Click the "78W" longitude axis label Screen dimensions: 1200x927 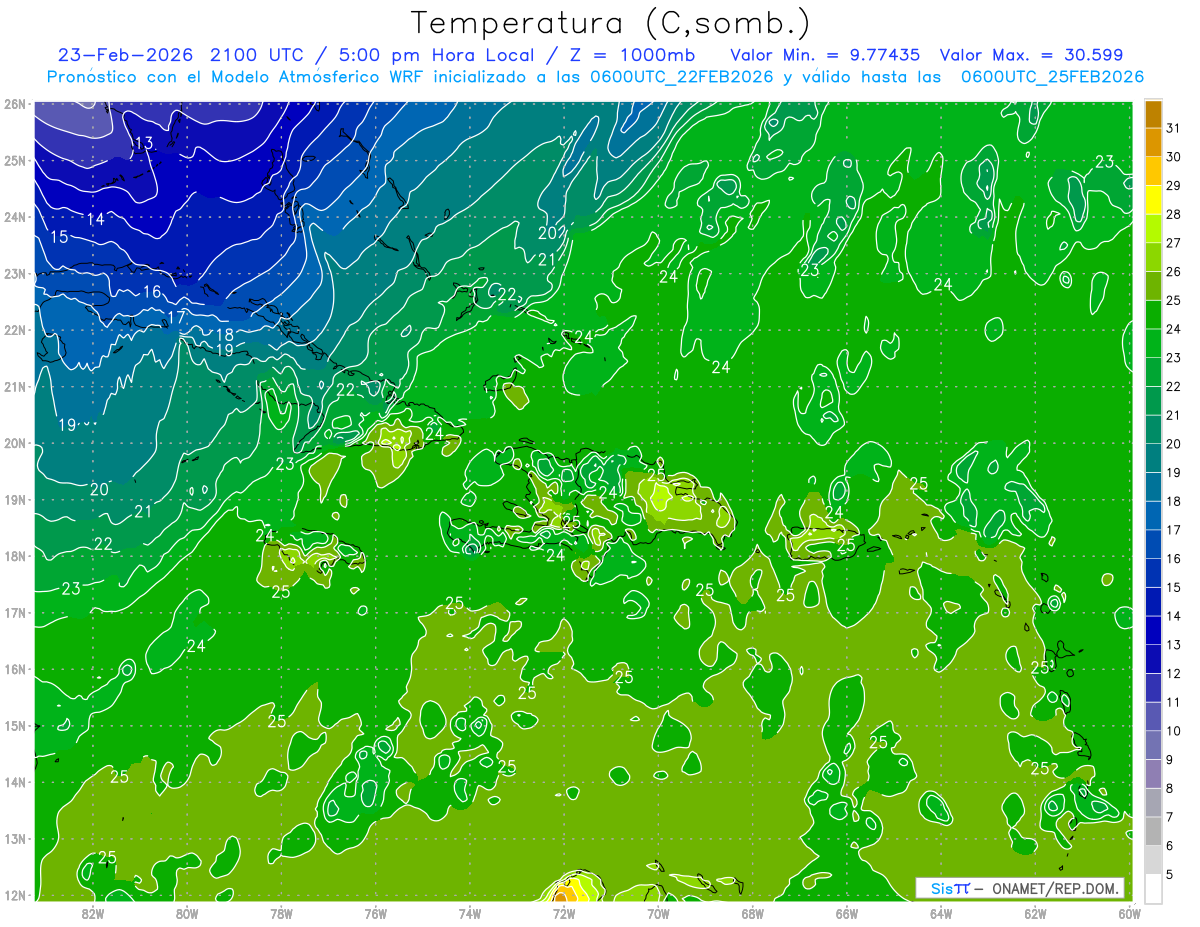(281, 912)
